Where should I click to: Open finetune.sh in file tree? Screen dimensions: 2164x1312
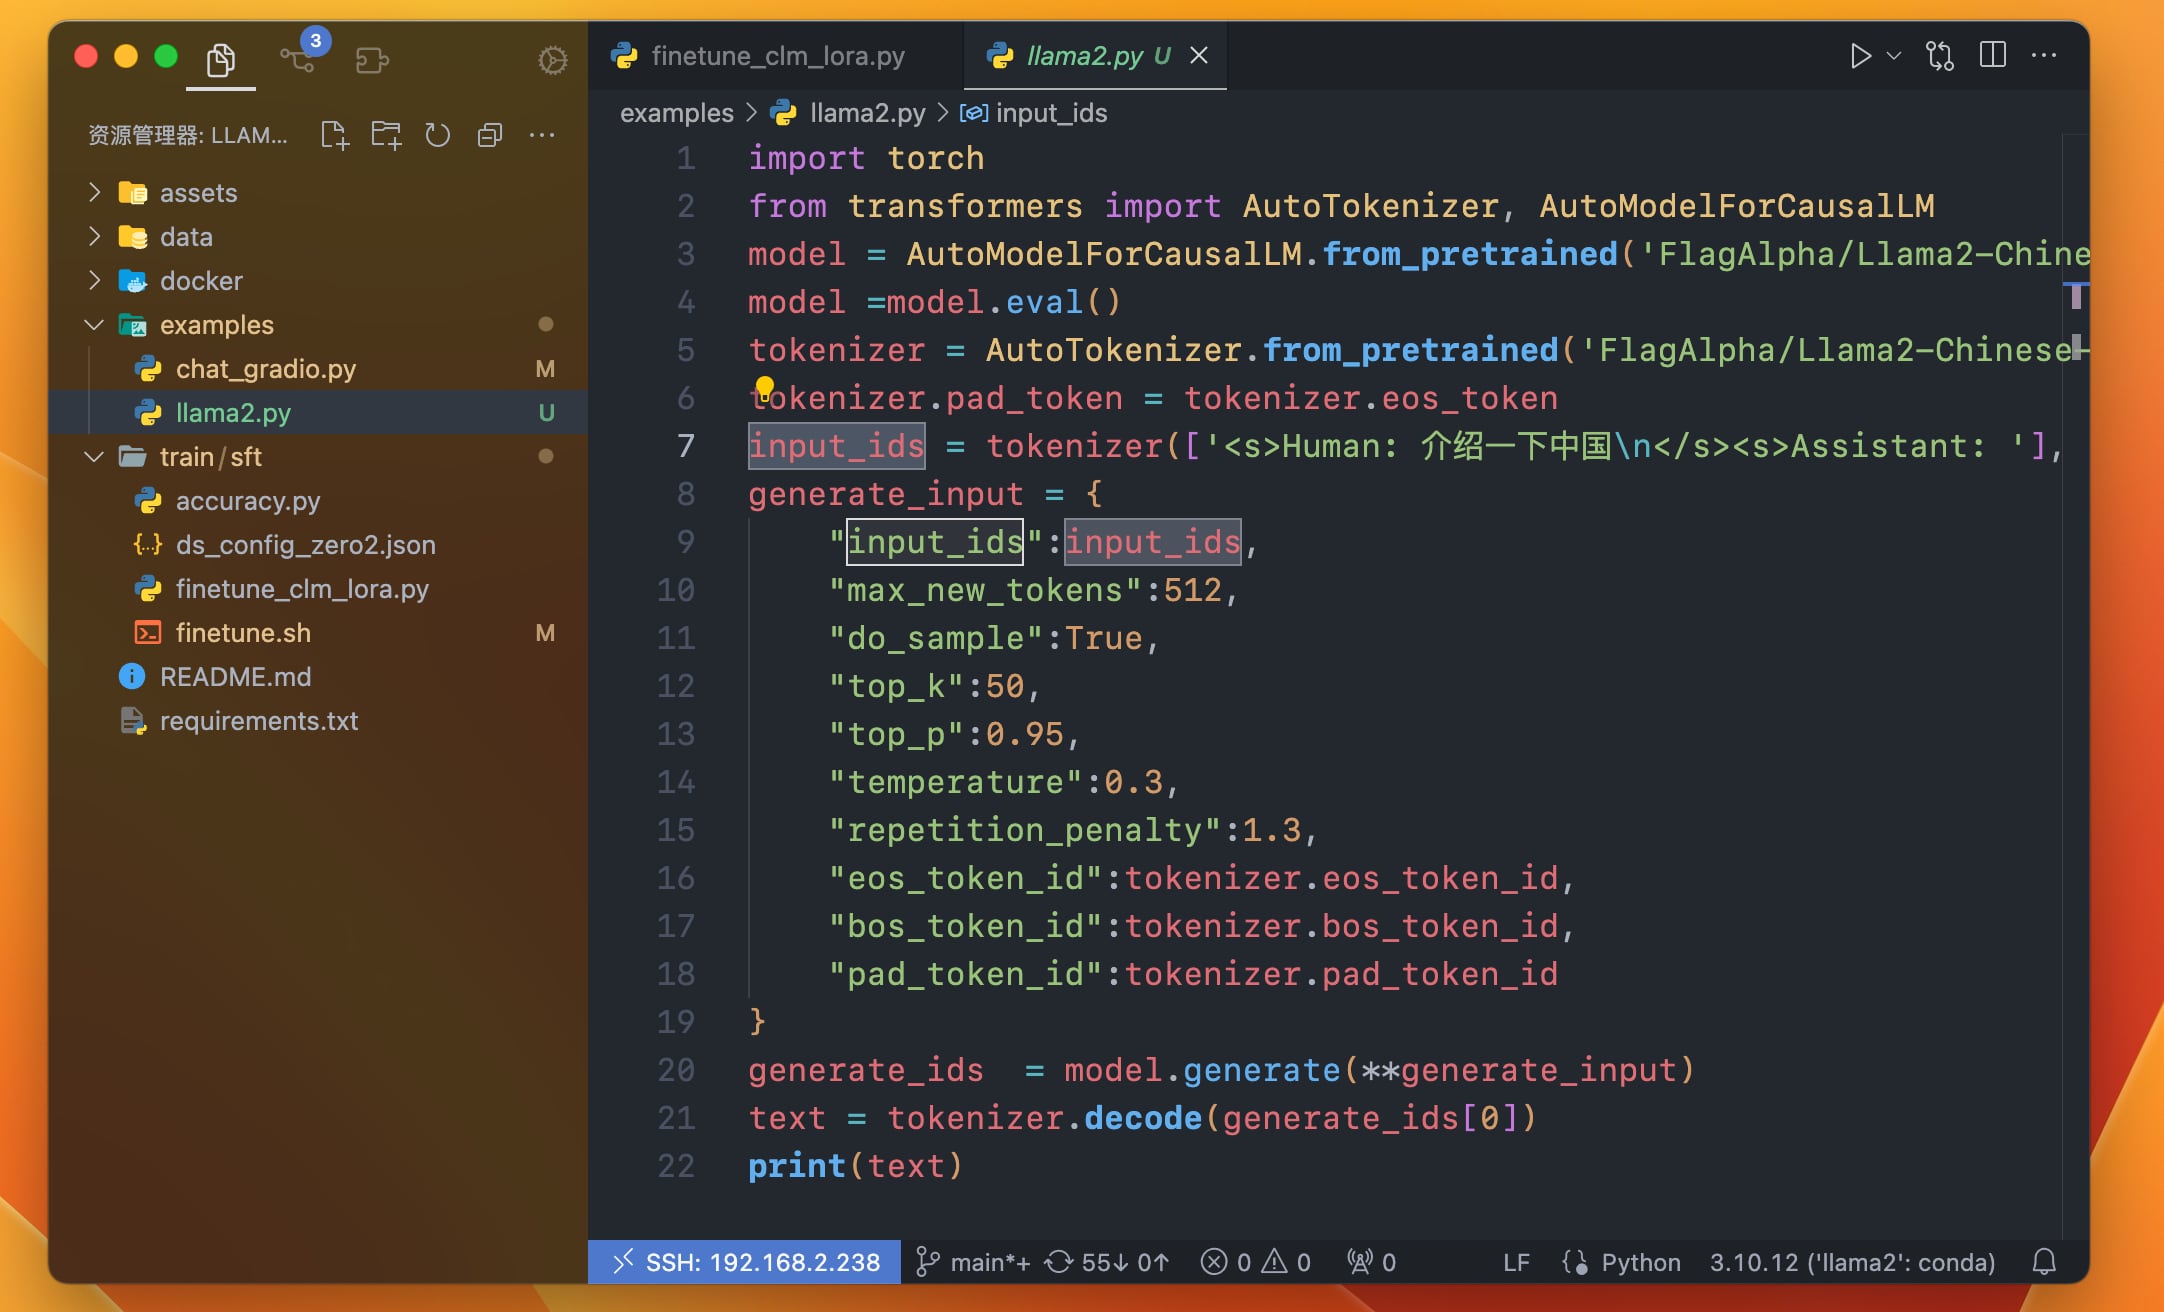tap(243, 633)
